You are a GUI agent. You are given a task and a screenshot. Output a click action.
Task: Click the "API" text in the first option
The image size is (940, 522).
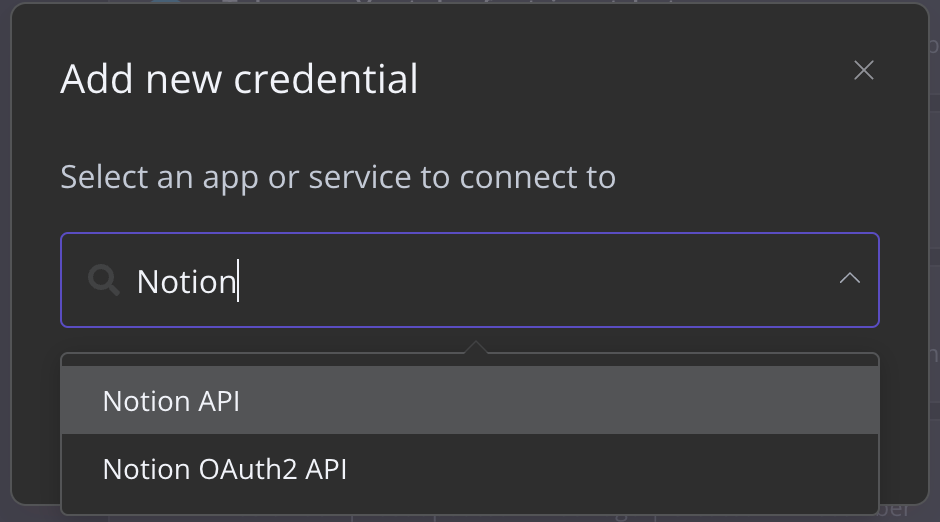218,401
